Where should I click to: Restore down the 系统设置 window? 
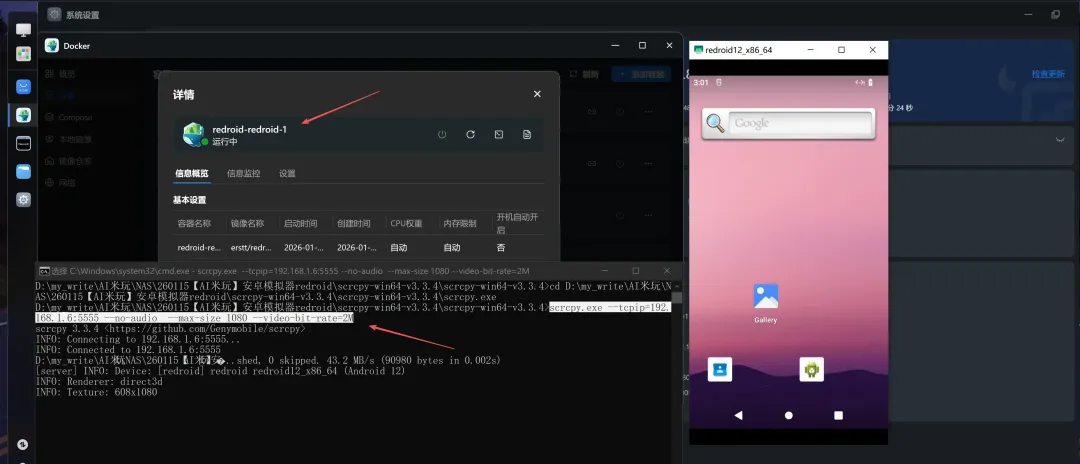(x=1055, y=14)
